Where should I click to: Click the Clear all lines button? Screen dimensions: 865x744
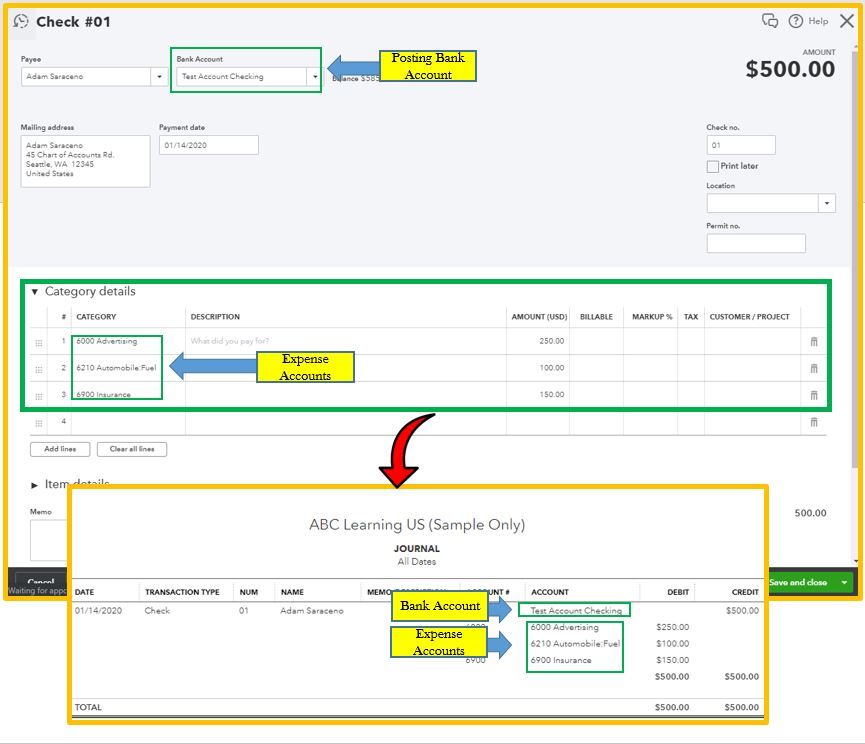pyautogui.click(x=132, y=449)
